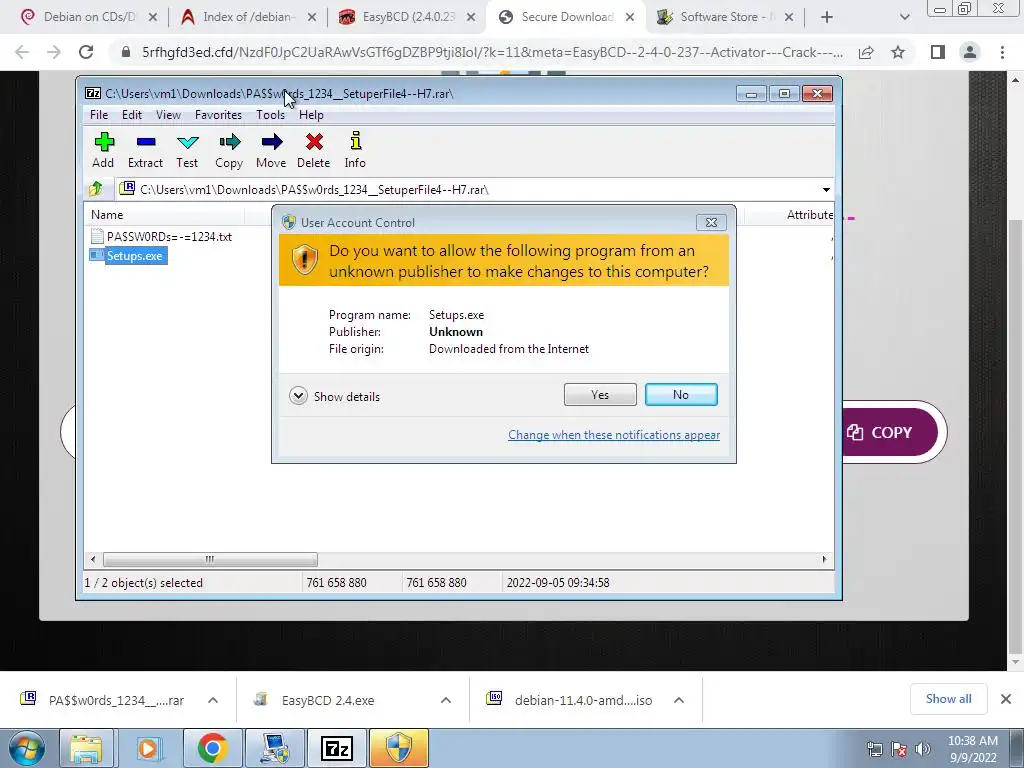The image size is (1024, 768).
Task: Click the Test toolbar icon in 7-Zip
Action: point(187,150)
